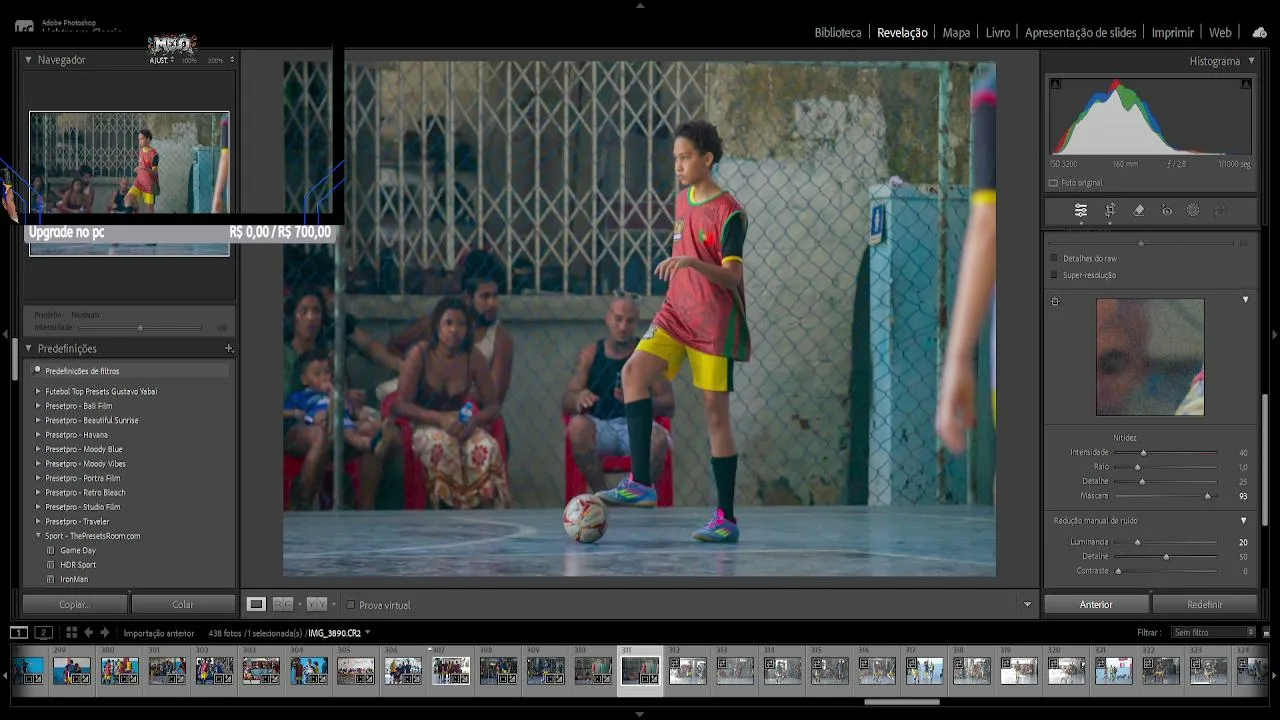1280x720 pixels.
Task: Go forward with the right arrow
Action: click(x=104, y=632)
